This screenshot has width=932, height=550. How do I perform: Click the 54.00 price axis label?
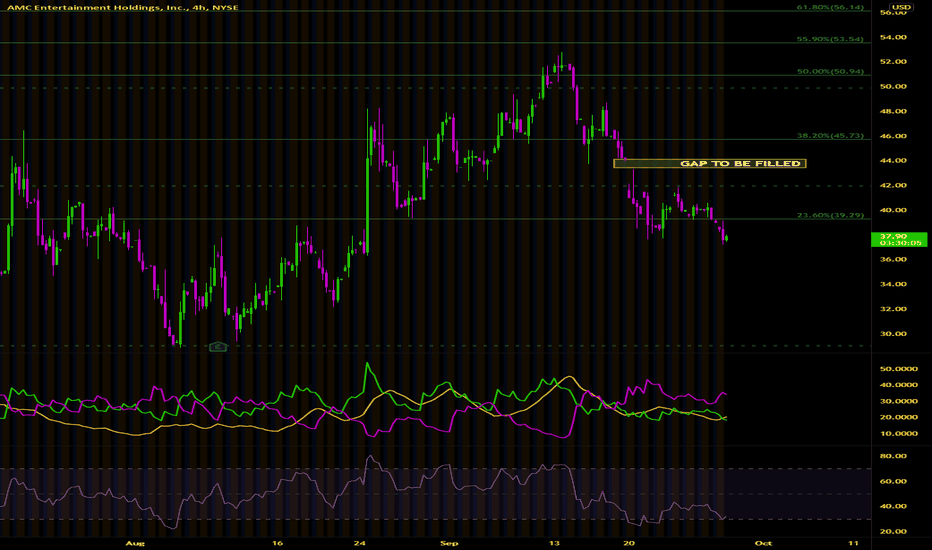coord(893,37)
